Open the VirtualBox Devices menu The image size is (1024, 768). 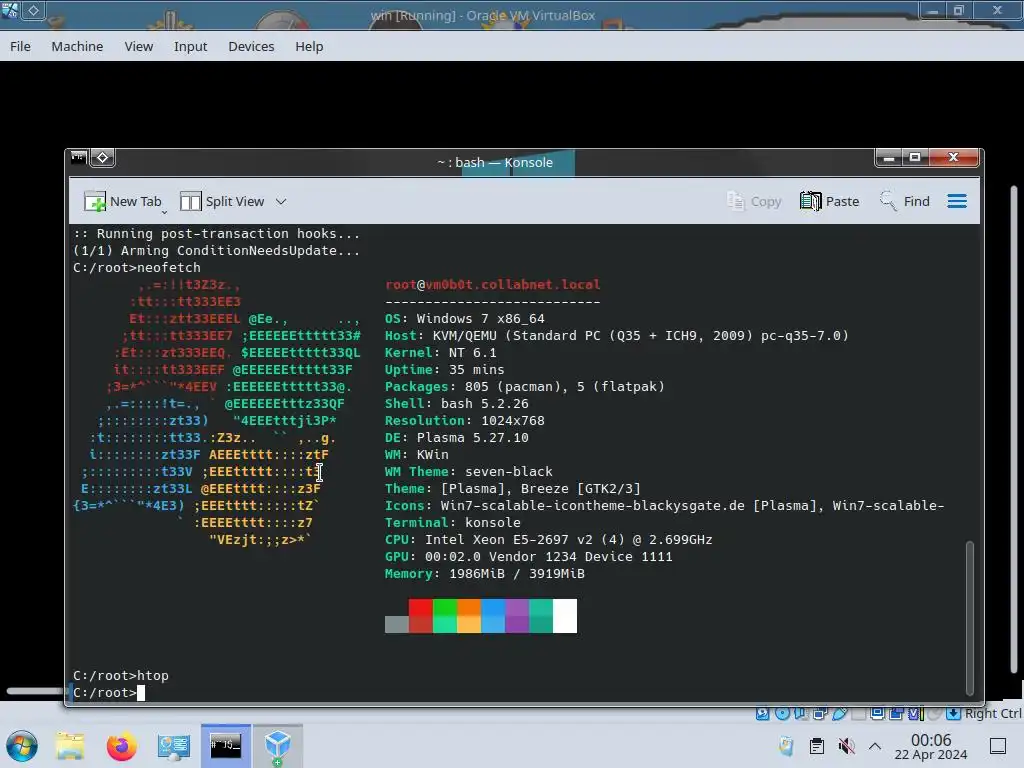[251, 46]
